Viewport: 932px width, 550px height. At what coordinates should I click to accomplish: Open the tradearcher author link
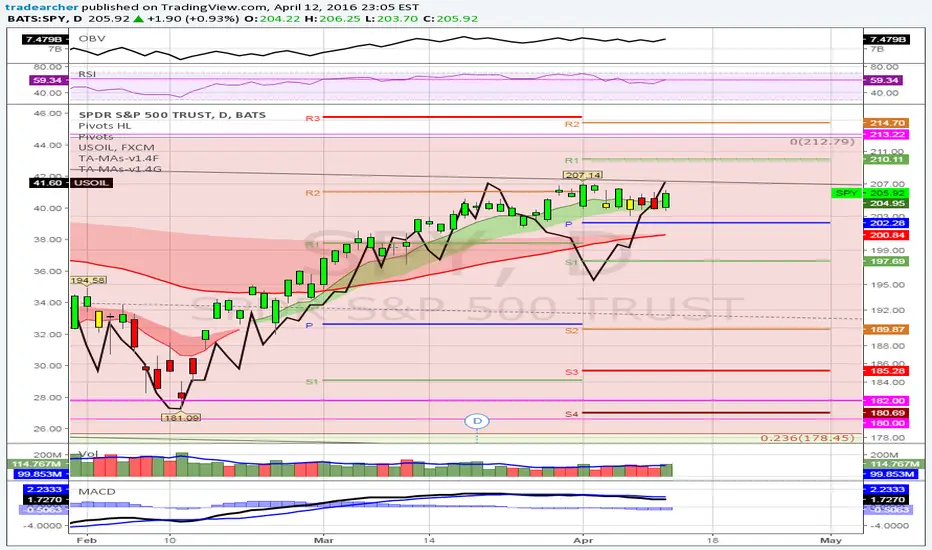click(x=41, y=7)
